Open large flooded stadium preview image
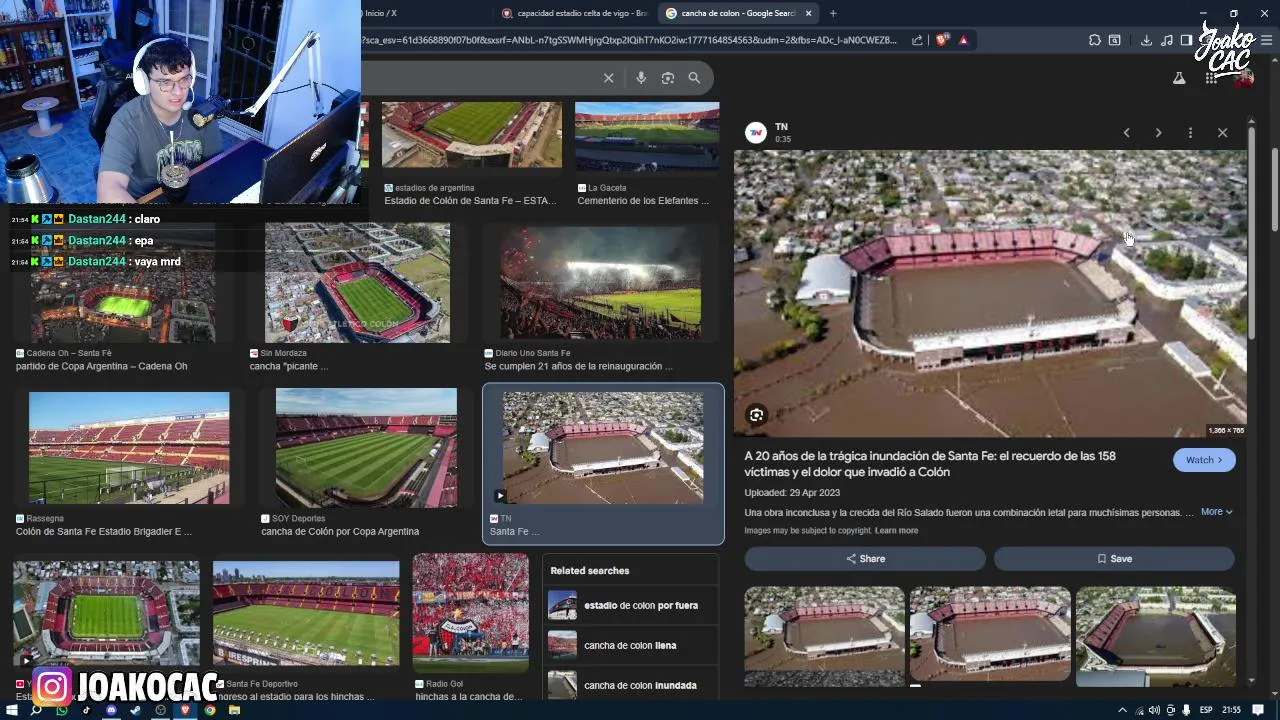 pyautogui.click(x=990, y=294)
